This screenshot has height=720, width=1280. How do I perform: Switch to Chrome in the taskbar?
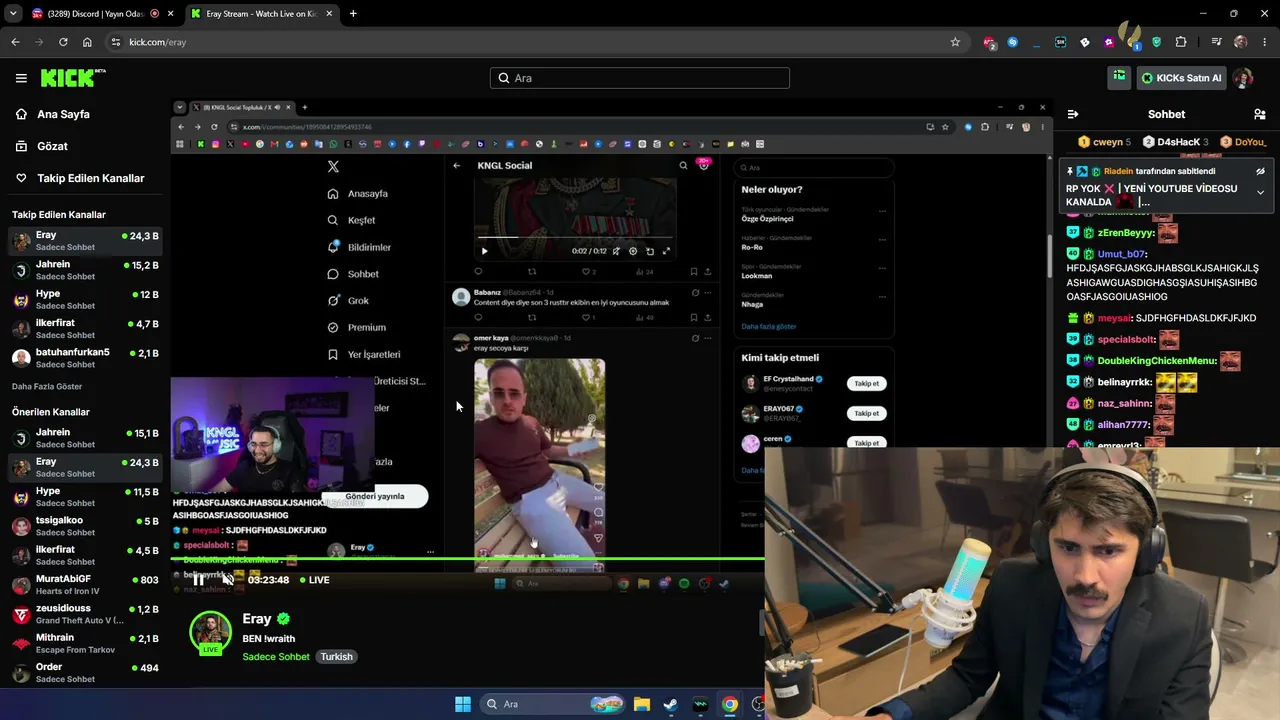pyautogui.click(x=730, y=704)
